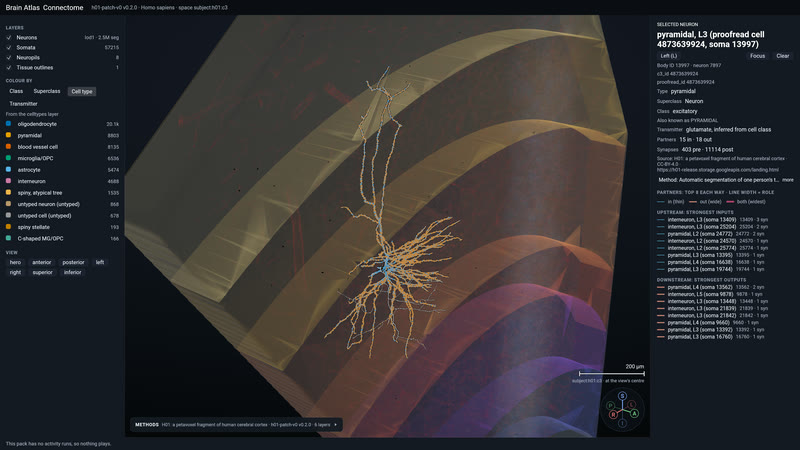Focus on the selected neuron
800x450 pixels.
pyautogui.click(x=757, y=56)
